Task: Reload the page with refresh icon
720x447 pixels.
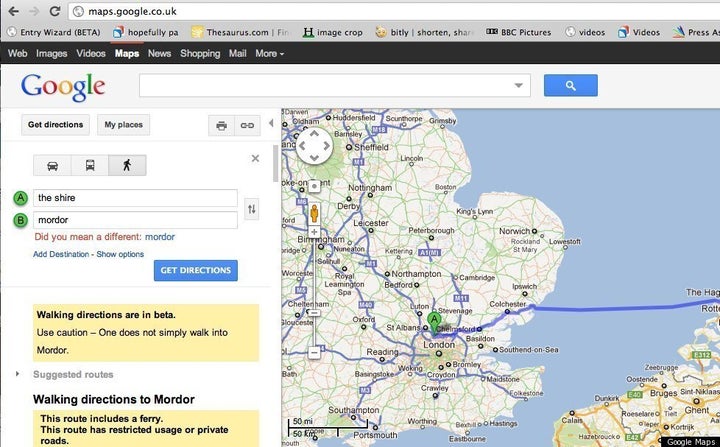Action: [55, 11]
